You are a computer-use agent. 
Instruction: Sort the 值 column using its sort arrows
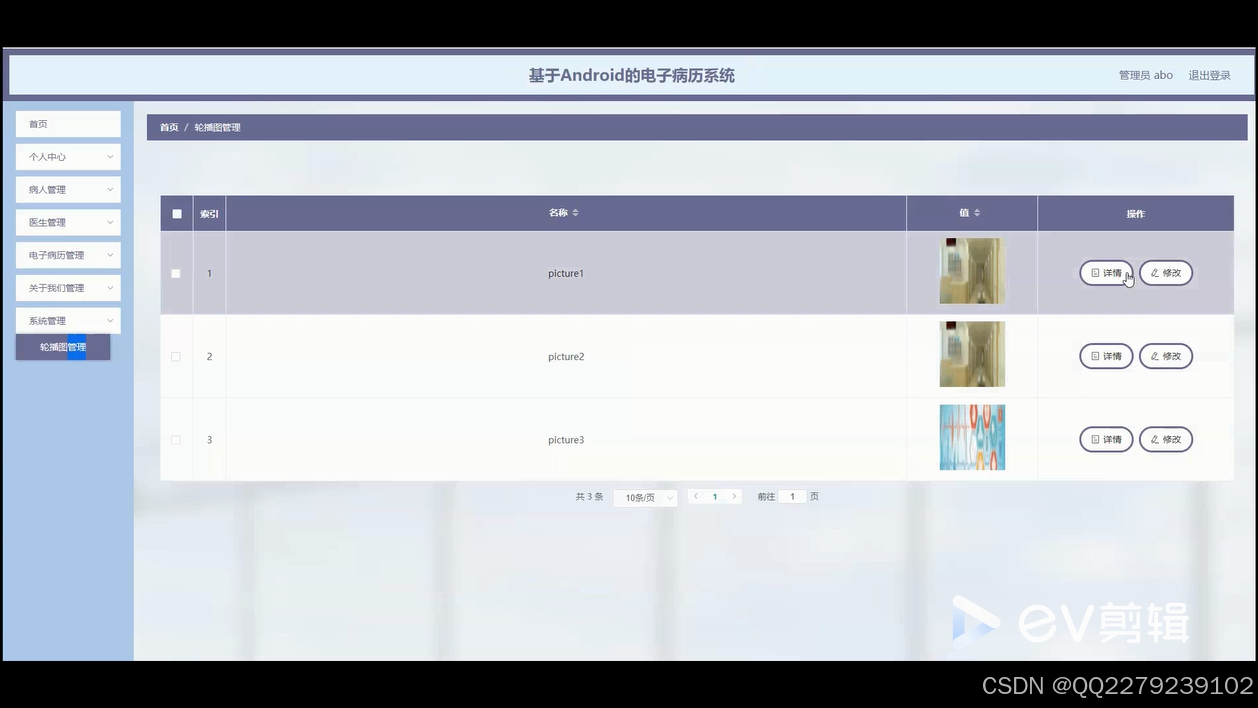tap(977, 212)
